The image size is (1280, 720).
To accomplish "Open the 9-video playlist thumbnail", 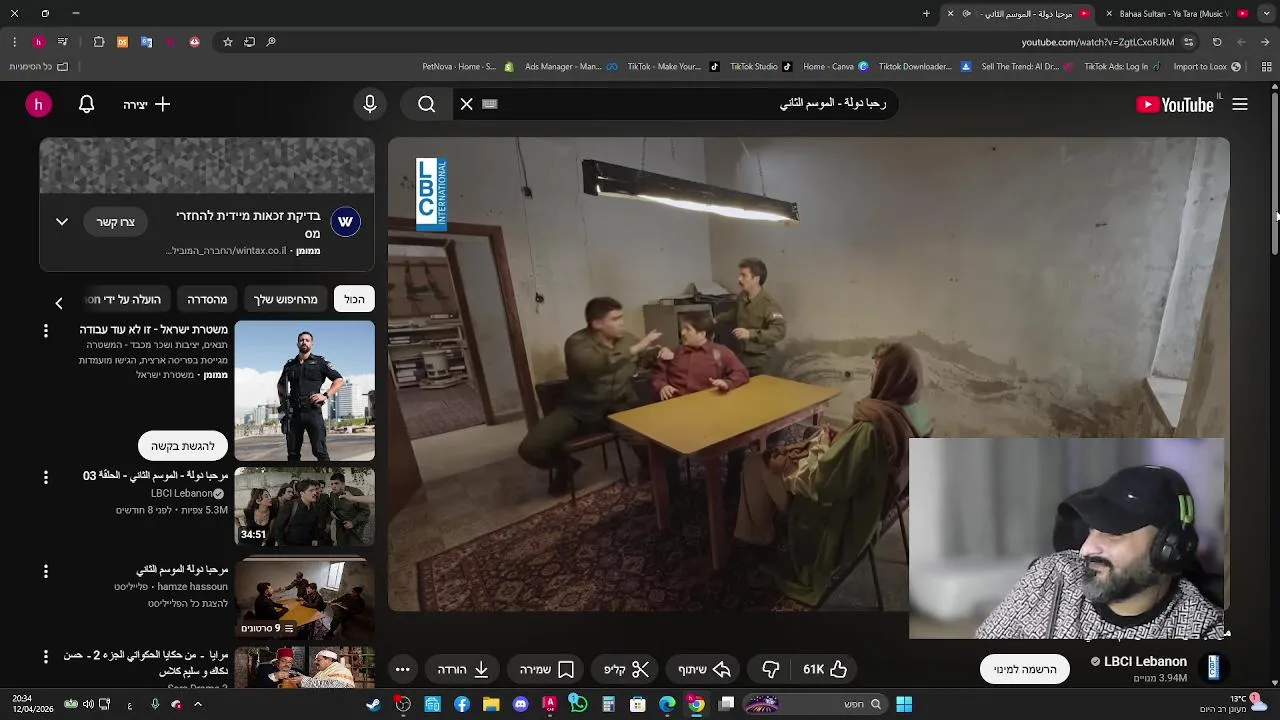I will pos(305,598).
